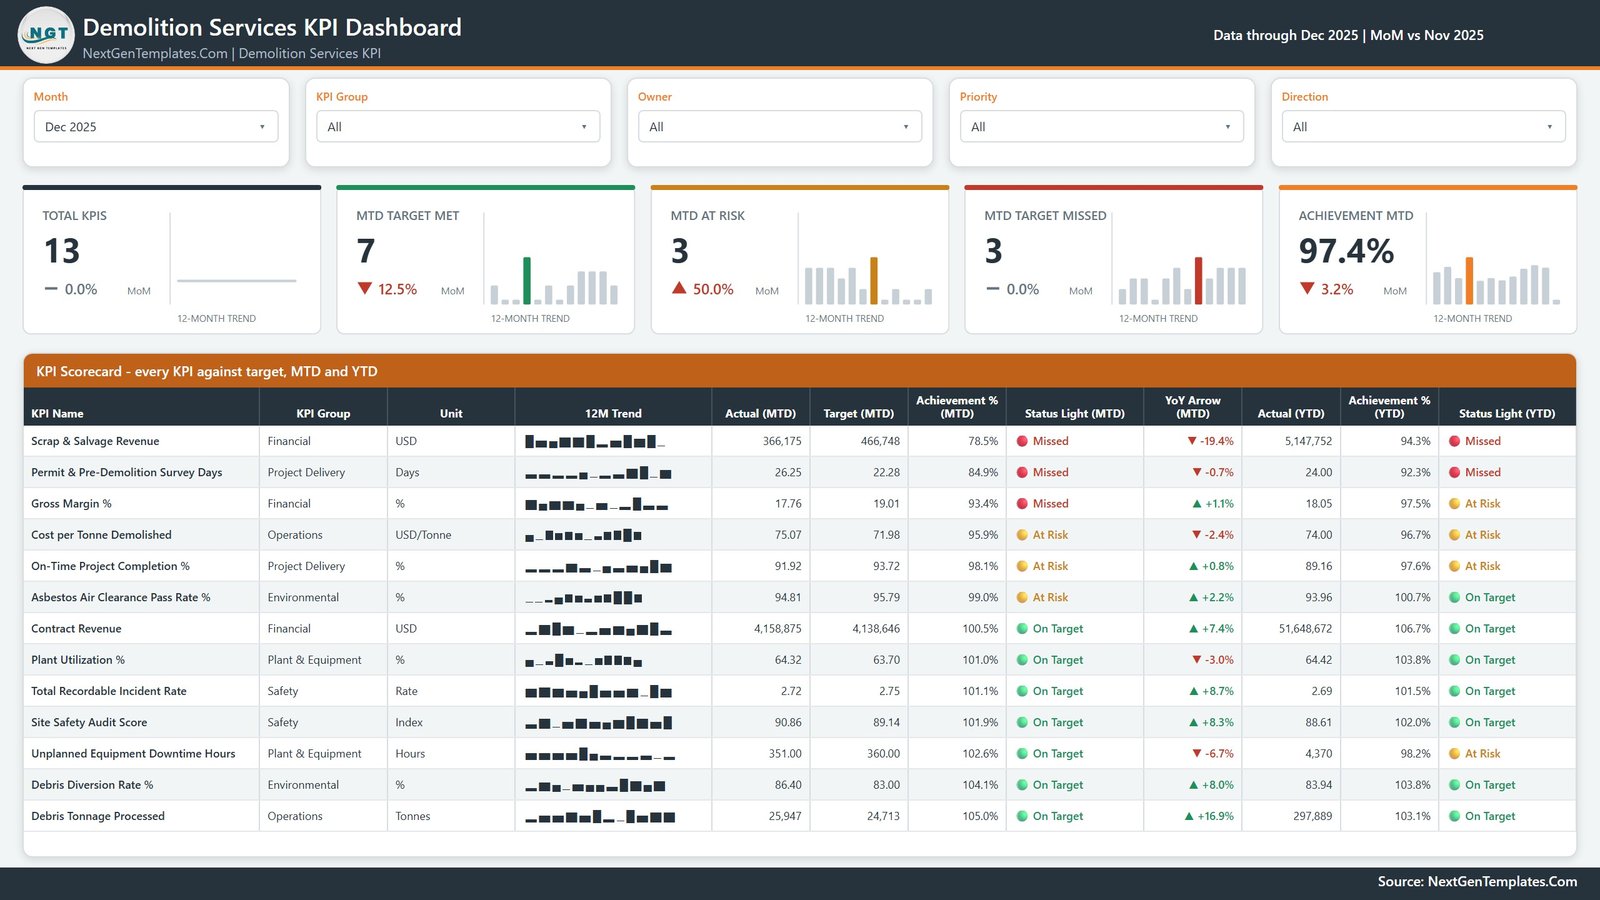Click the 97.4% Achievement MTD value
This screenshot has width=1600, height=900.
1346,251
